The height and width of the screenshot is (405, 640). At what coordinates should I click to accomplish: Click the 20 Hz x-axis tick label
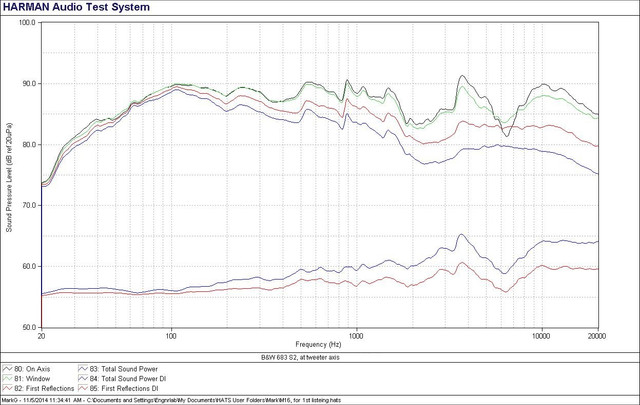coord(41,336)
